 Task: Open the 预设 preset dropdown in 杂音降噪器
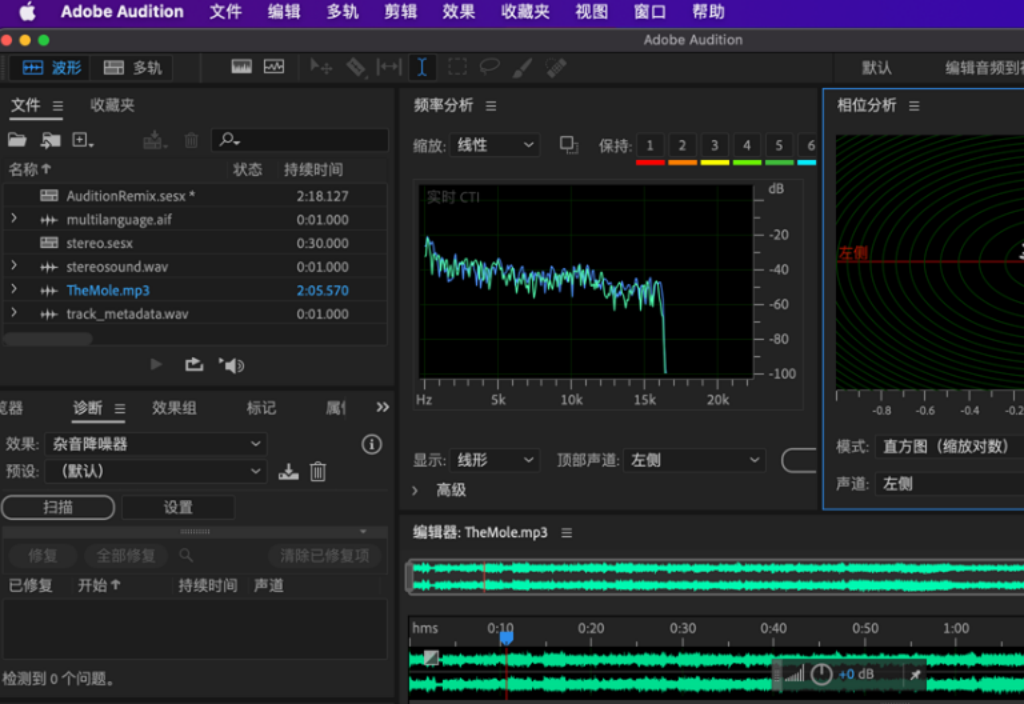click(x=155, y=470)
